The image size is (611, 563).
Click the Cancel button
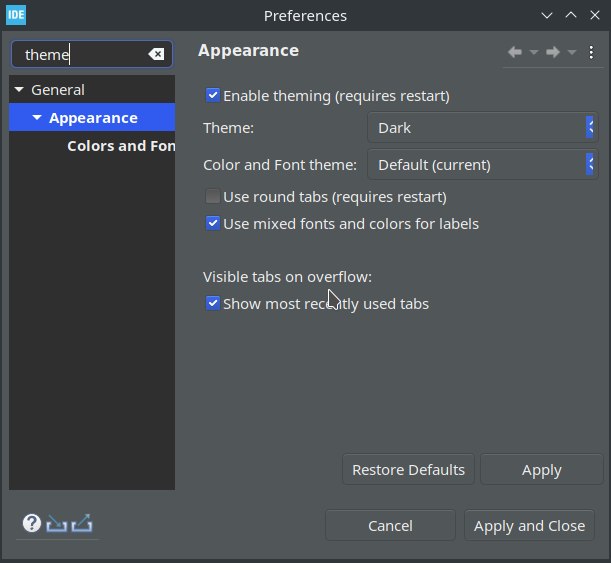390,526
